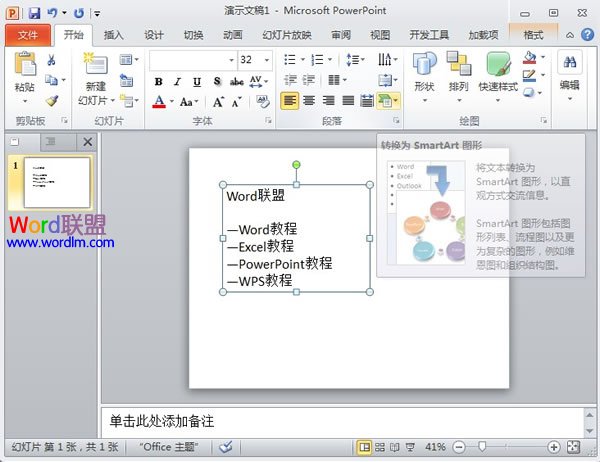Increase font size with large A icon
This screenshot has width=600, height=462.
(x=218, y=102)
